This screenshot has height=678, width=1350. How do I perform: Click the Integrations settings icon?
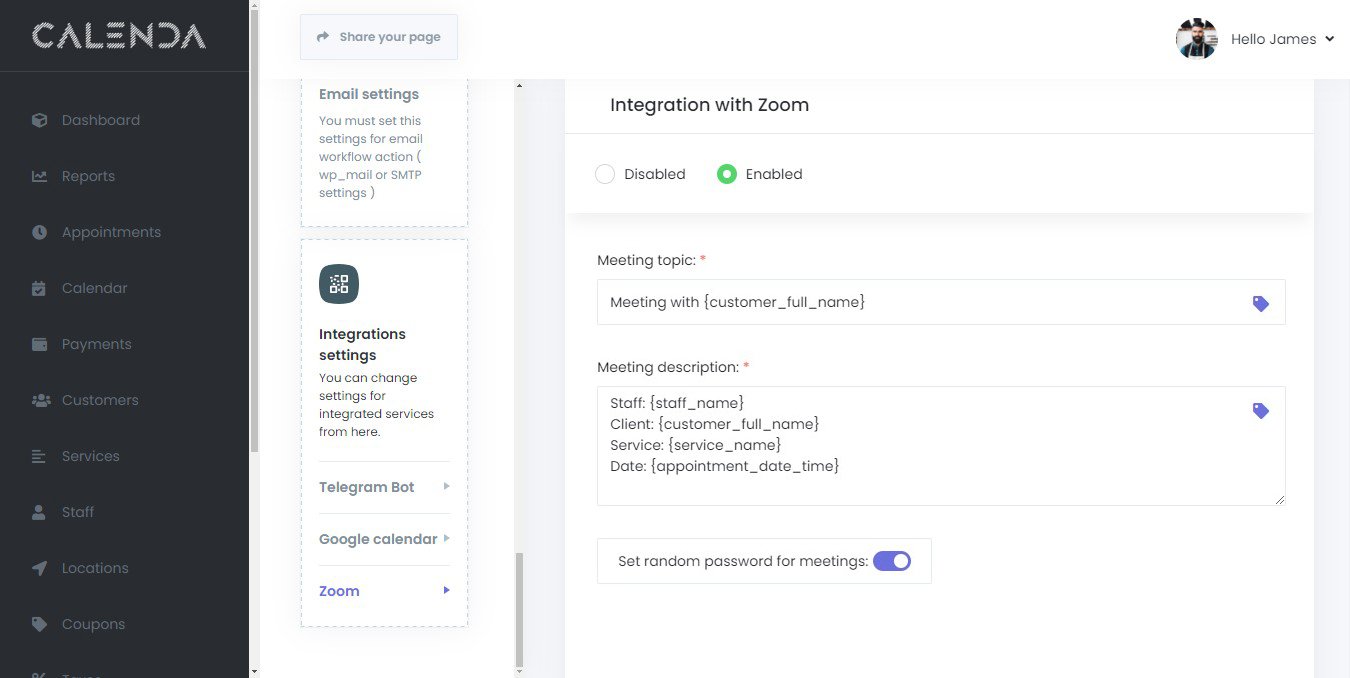(339, 284)
